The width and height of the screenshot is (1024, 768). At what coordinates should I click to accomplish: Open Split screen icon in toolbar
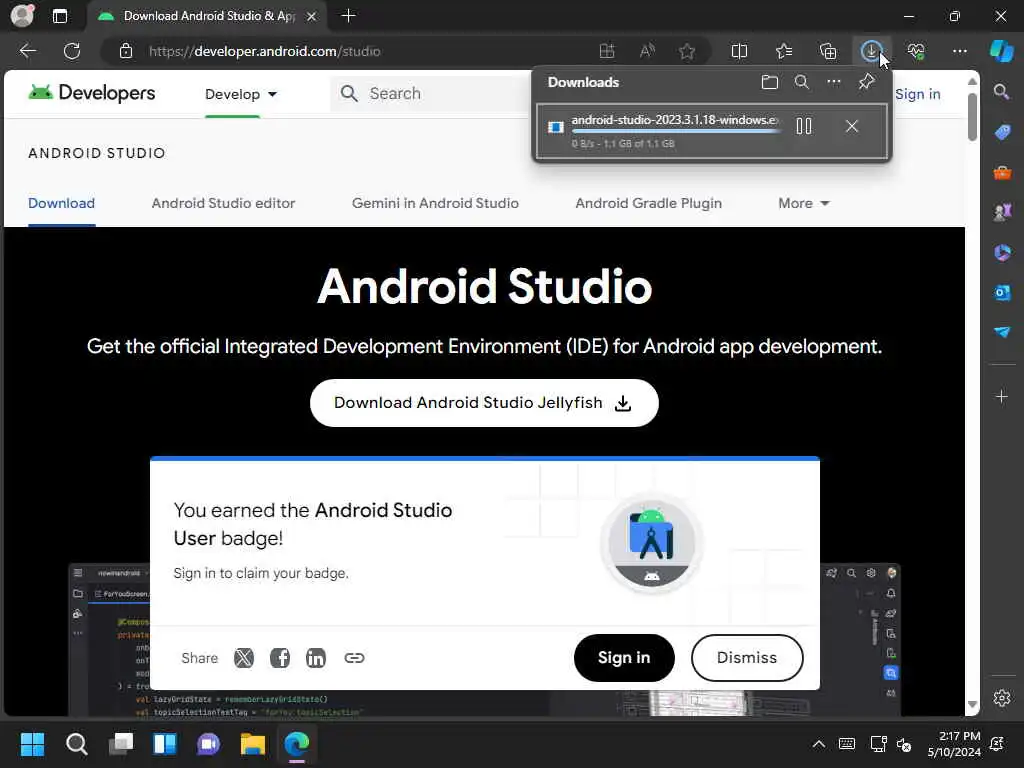[739, 51]
